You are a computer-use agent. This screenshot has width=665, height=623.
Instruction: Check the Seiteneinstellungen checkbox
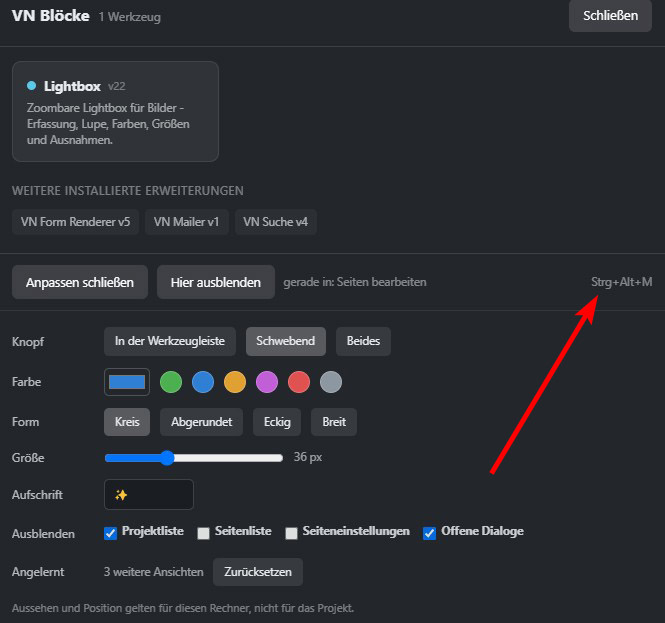coord(291,533)
